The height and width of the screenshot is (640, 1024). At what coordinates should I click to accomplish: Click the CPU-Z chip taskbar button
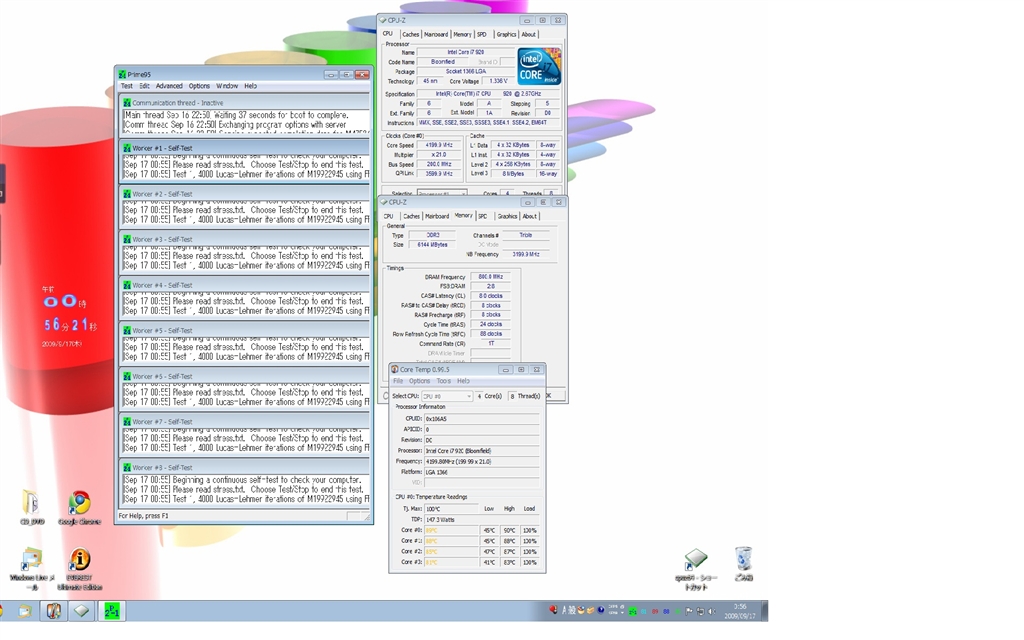[82, 611]
